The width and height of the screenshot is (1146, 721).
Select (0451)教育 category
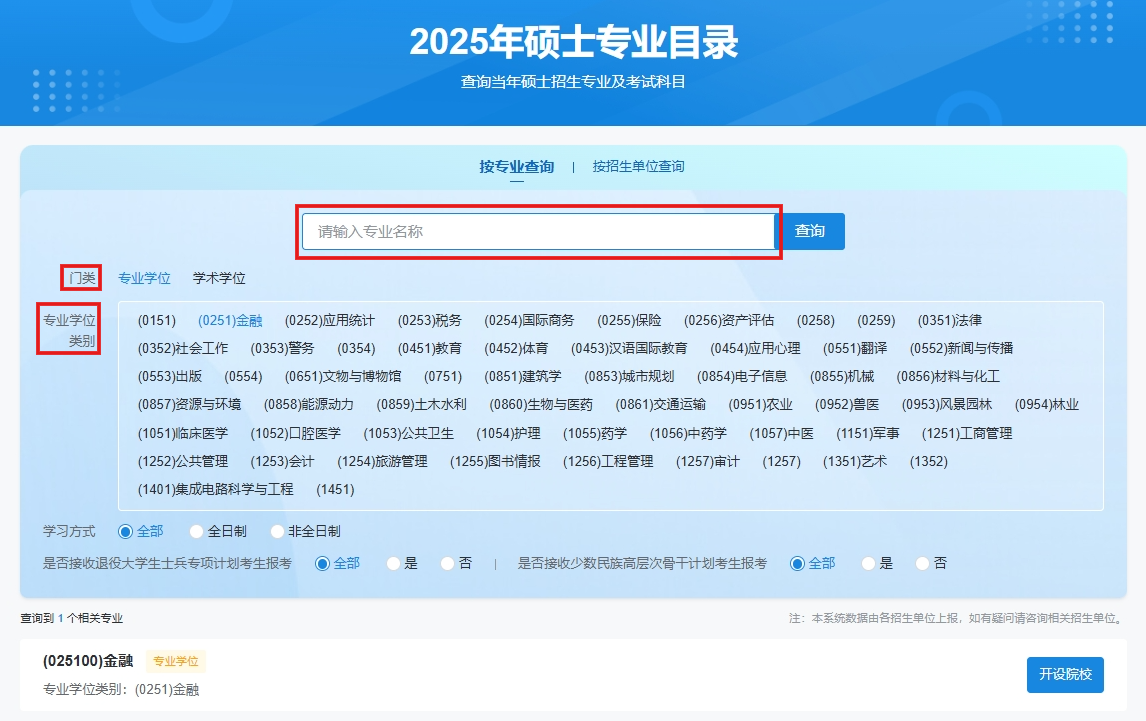point(429,348)
